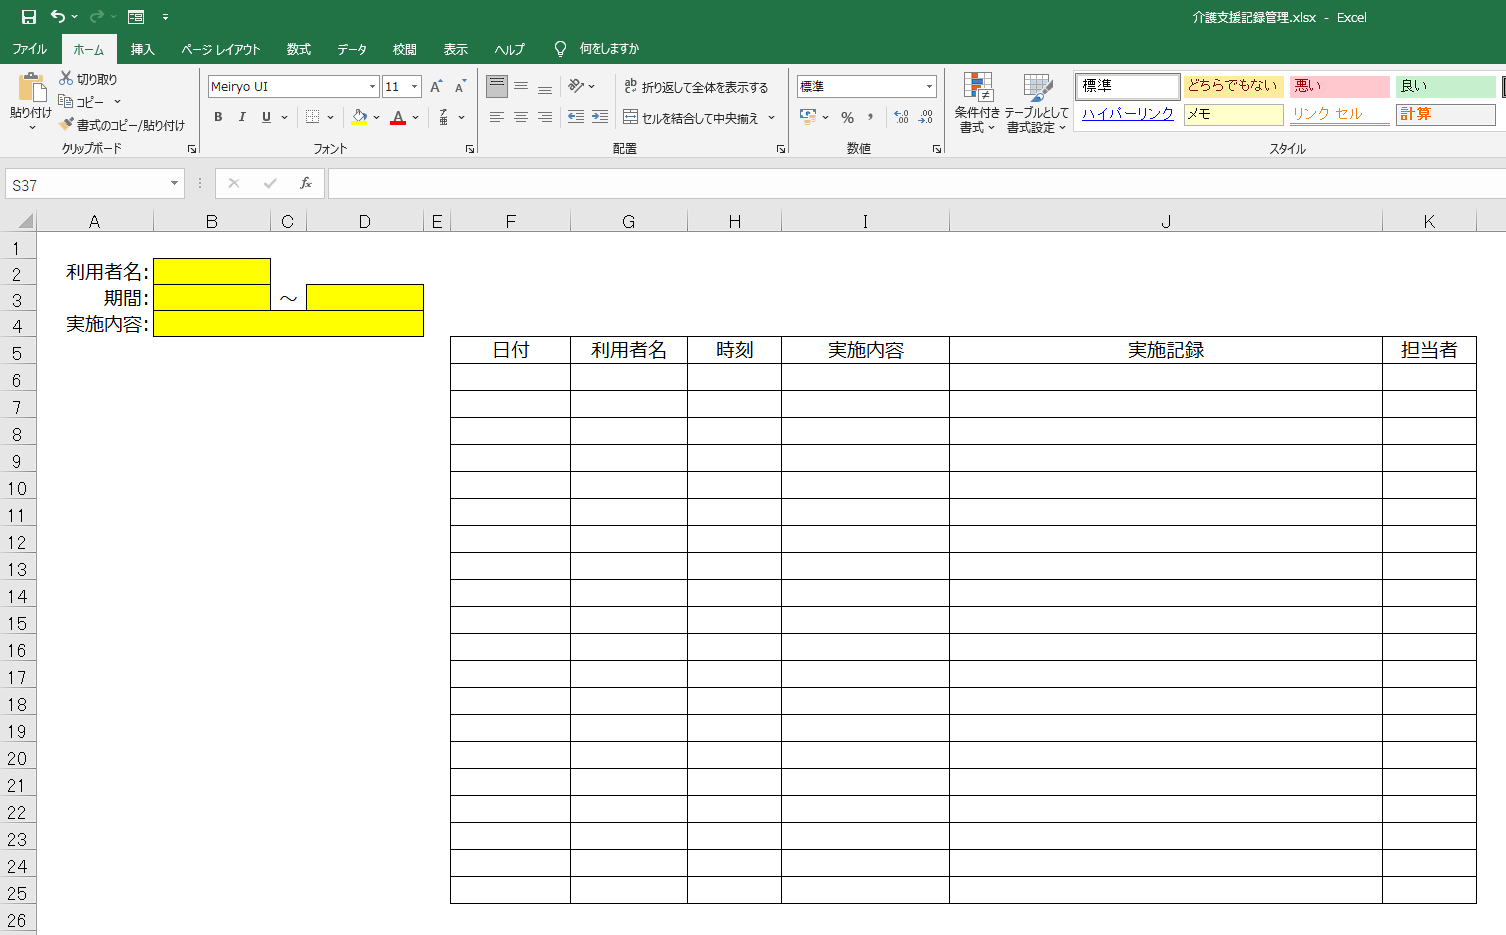This screenshot has height=935, width=1506.
Task: Switch to the ページ レイアウト tab
Action: tap(221, 49)
